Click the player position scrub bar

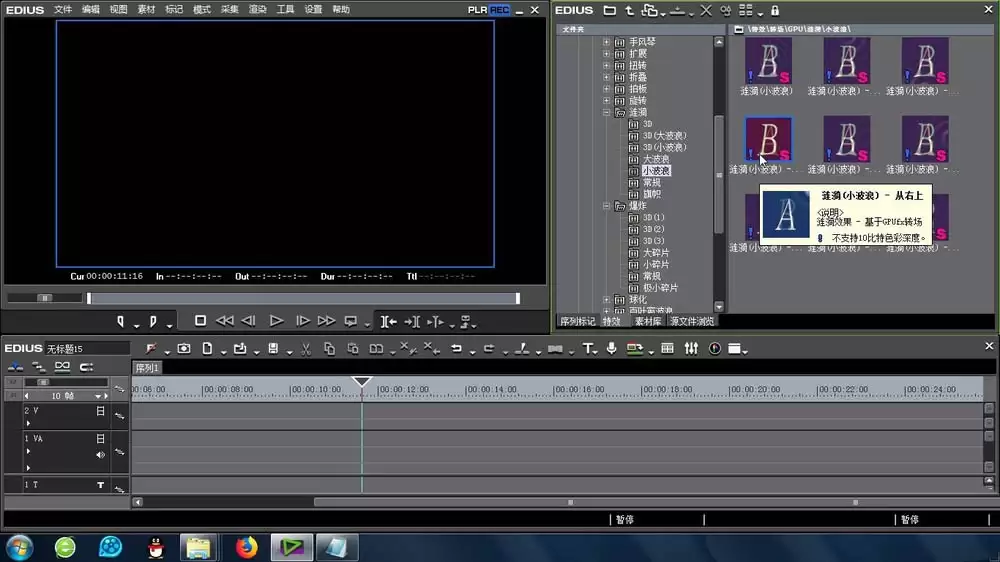click(303, 298)
